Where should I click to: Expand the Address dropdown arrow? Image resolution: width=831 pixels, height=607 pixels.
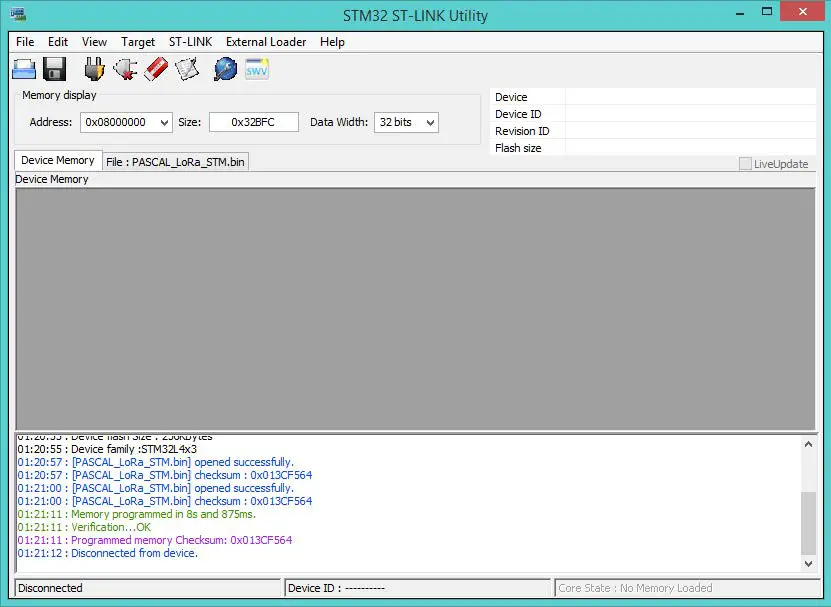pos(164,122)
